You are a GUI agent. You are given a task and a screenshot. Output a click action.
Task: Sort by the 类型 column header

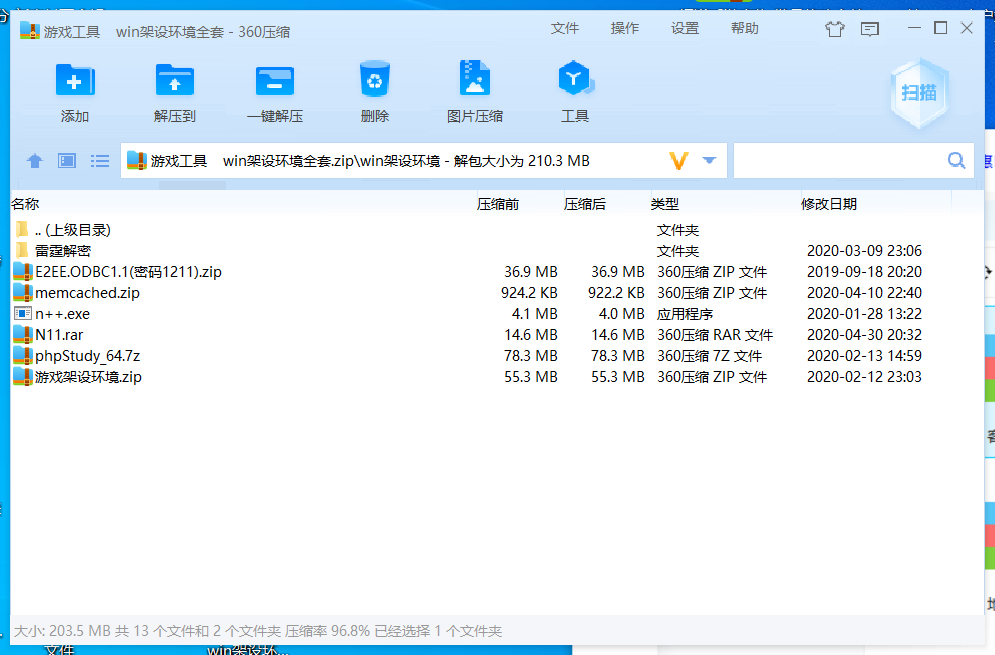point(664,204)
